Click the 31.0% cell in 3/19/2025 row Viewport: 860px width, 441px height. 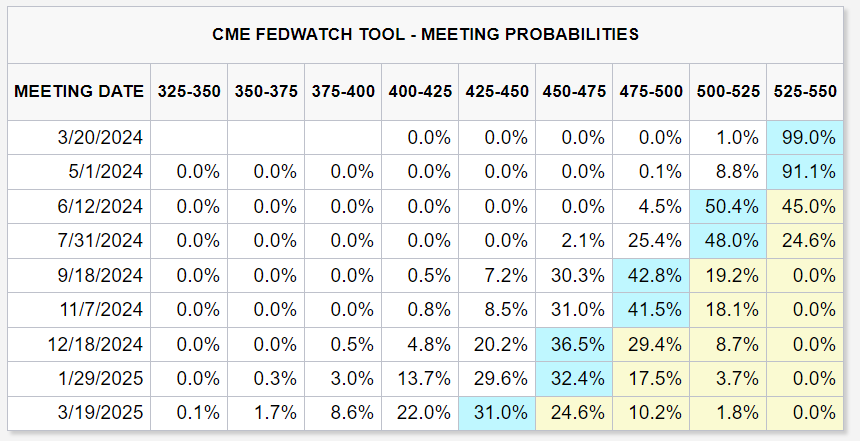tap(498, 411)
